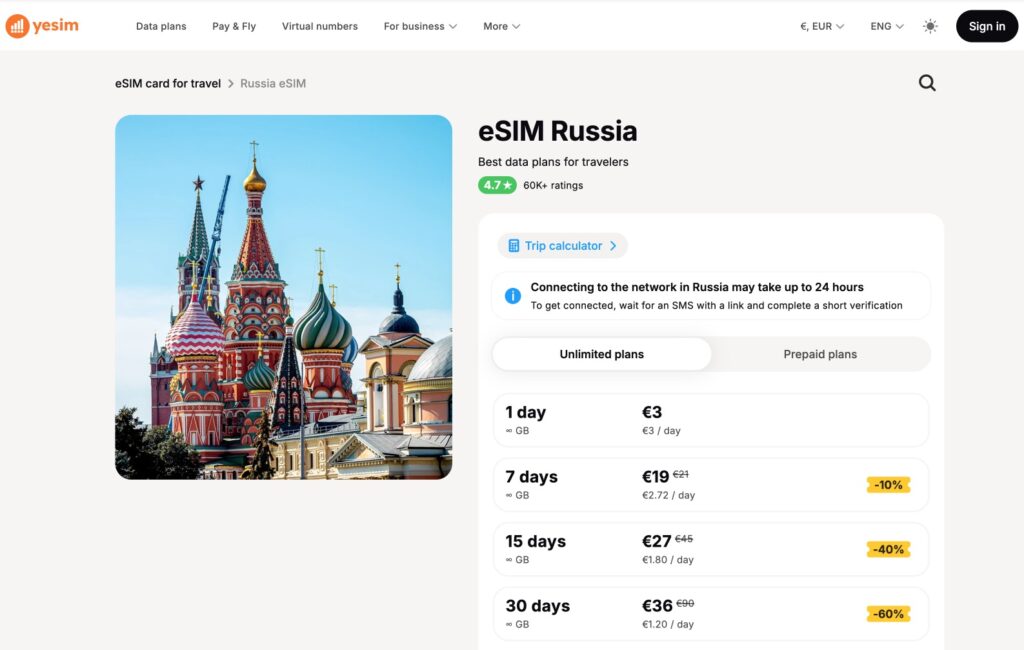Click the 4.7 star rating badge

pyautogui.click(x=497, y=185)
